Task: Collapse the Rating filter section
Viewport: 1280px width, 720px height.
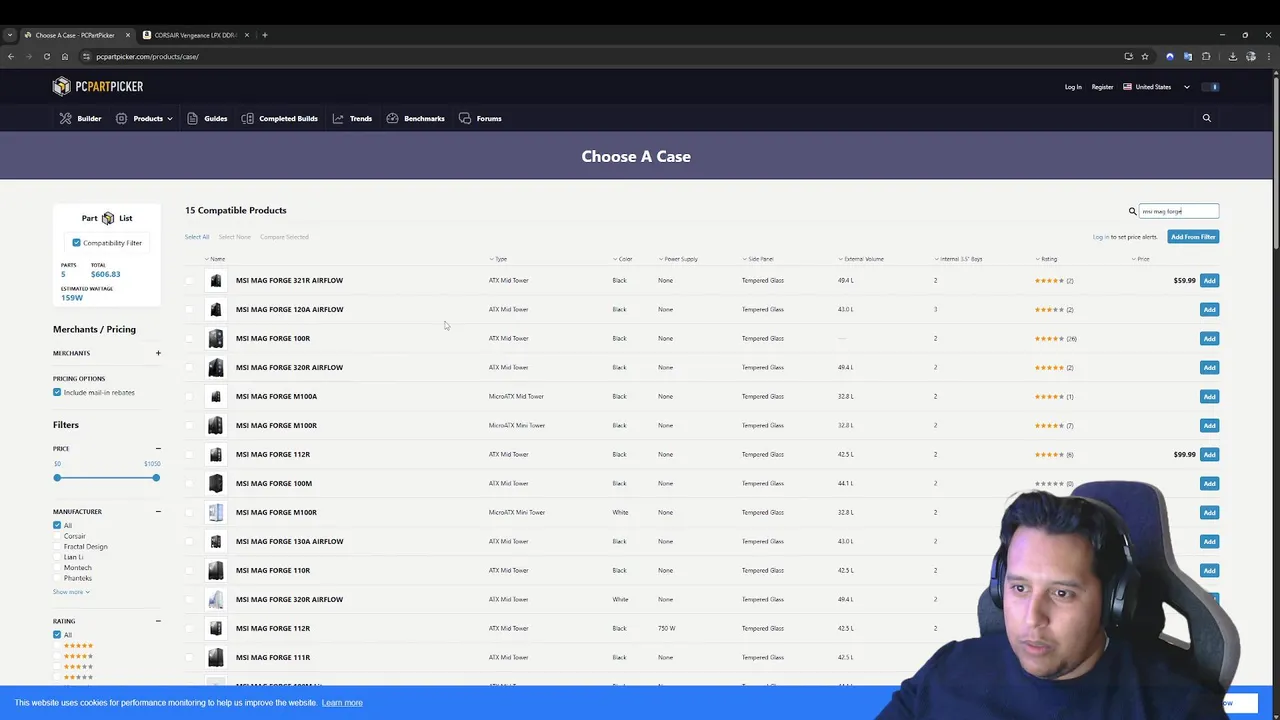Action: coord(158,621)
